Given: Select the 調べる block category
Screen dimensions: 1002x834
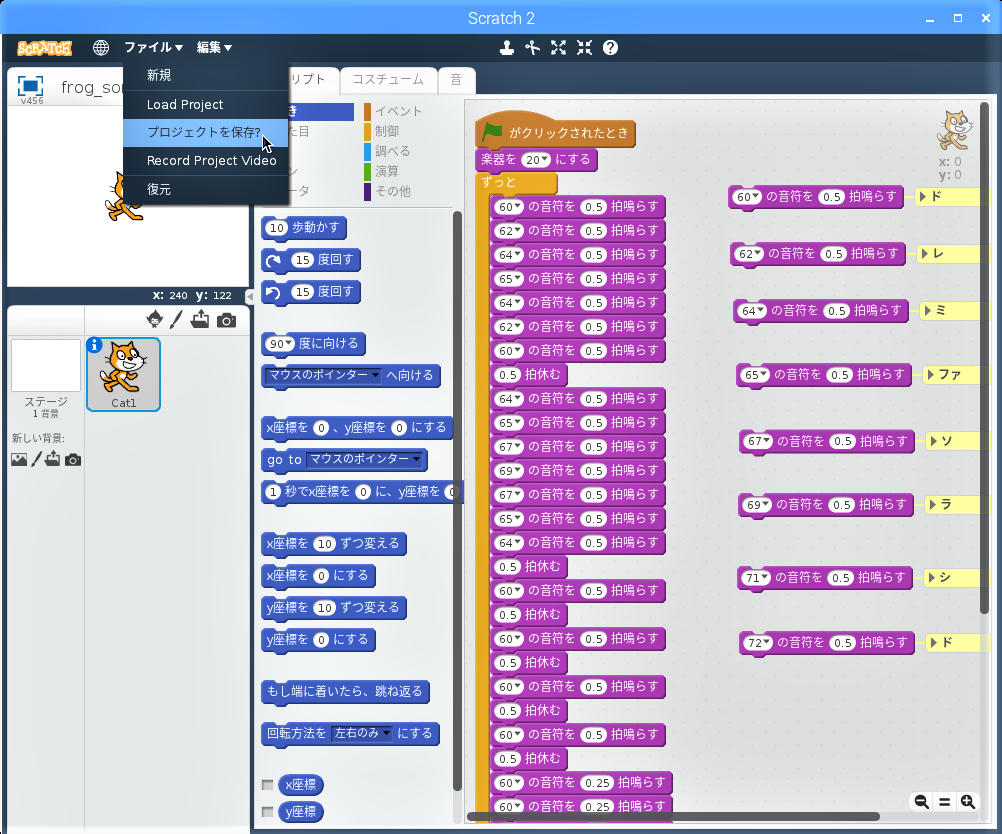Looking at the screenshot, I should coord(388,151).
